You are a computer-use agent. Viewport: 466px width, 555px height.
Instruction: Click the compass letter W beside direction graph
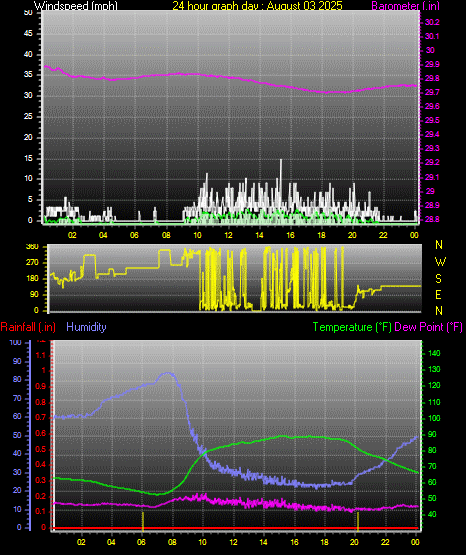click(x=440, y=262)
